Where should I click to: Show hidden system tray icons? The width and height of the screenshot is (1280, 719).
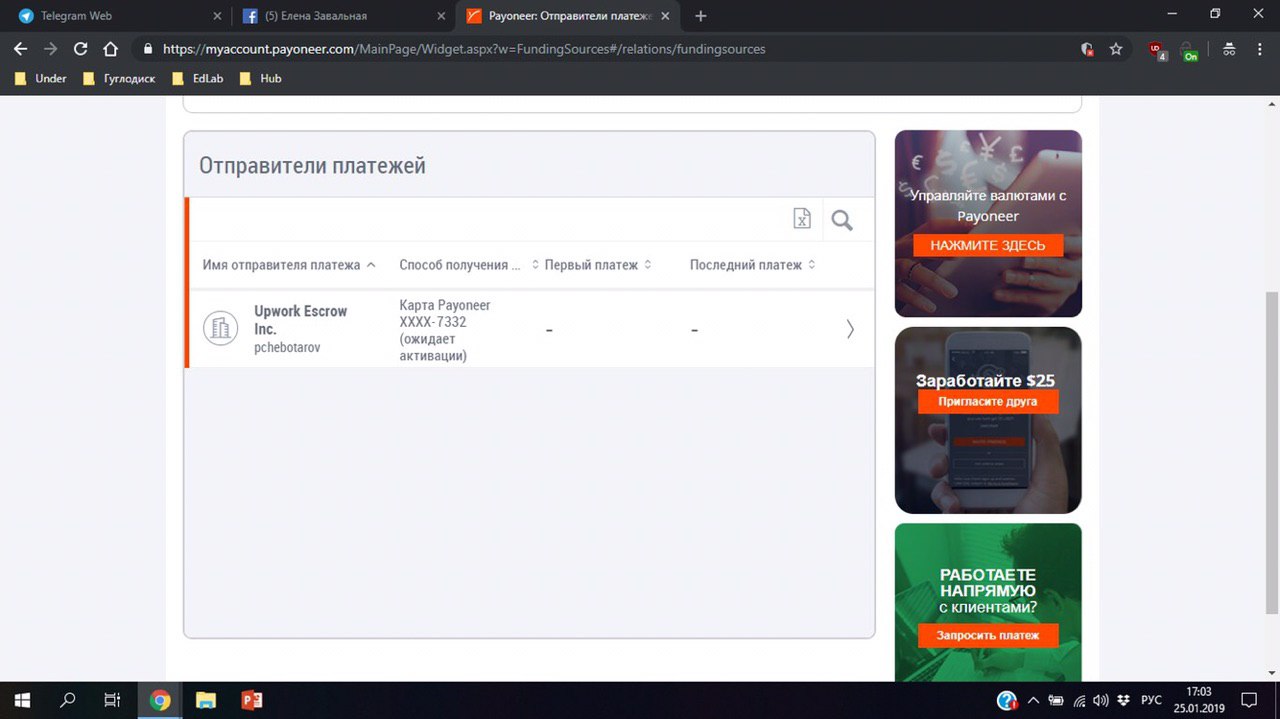[1033, 700]
